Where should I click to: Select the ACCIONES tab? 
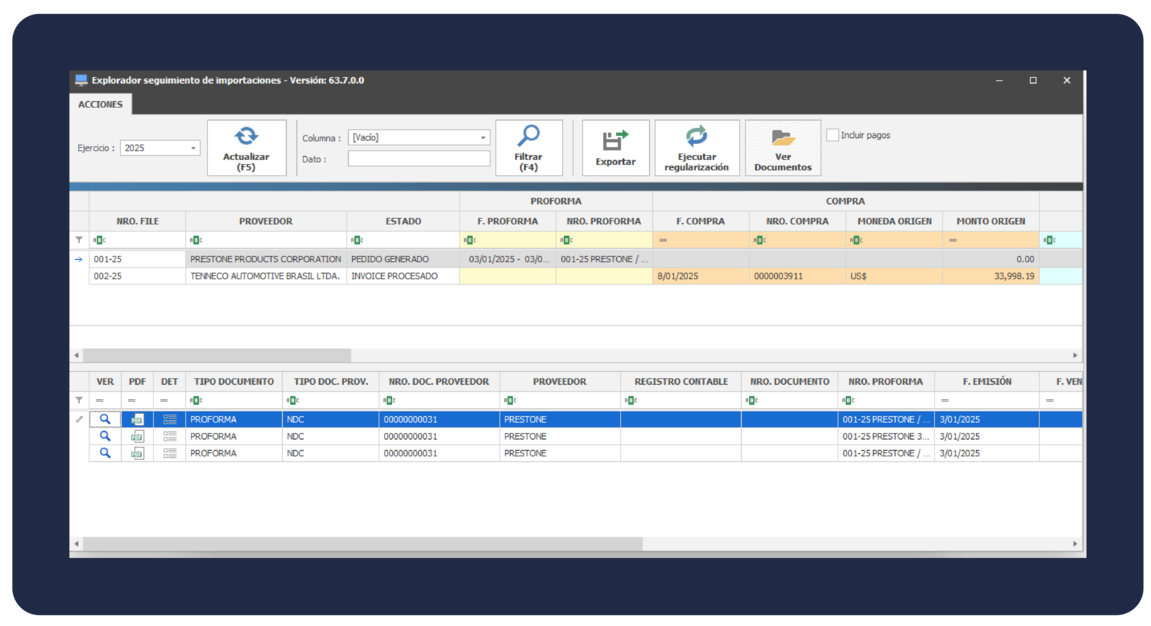tap(100, 104)
